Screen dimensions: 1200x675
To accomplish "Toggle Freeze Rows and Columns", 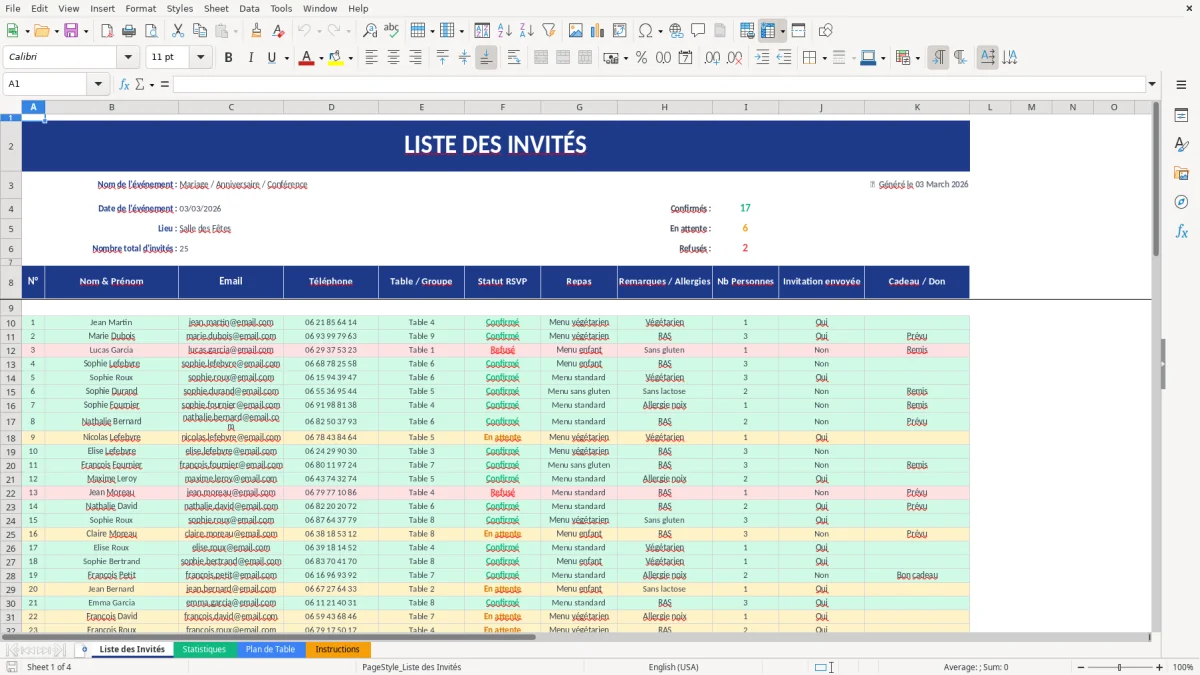I will 770,31.
